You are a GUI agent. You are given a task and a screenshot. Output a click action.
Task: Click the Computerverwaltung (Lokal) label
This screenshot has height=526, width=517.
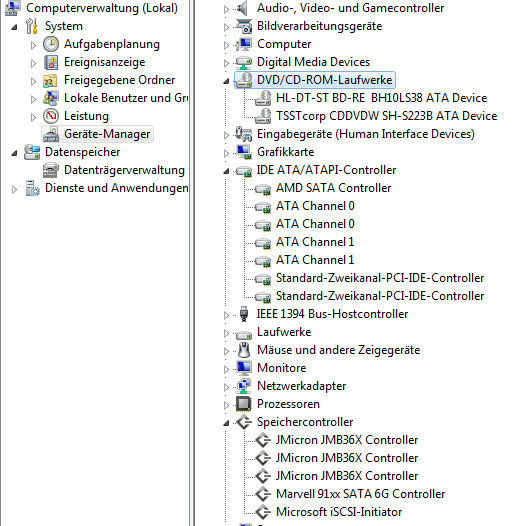[x=102, y=8]
